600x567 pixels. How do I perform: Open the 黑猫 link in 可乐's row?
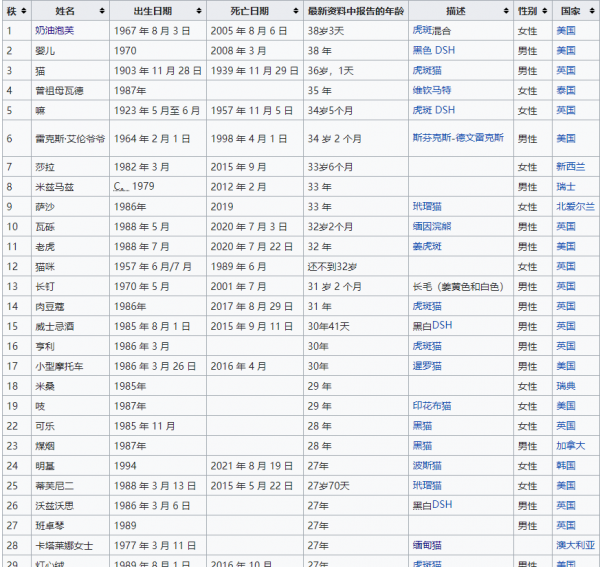pos(422,426)
